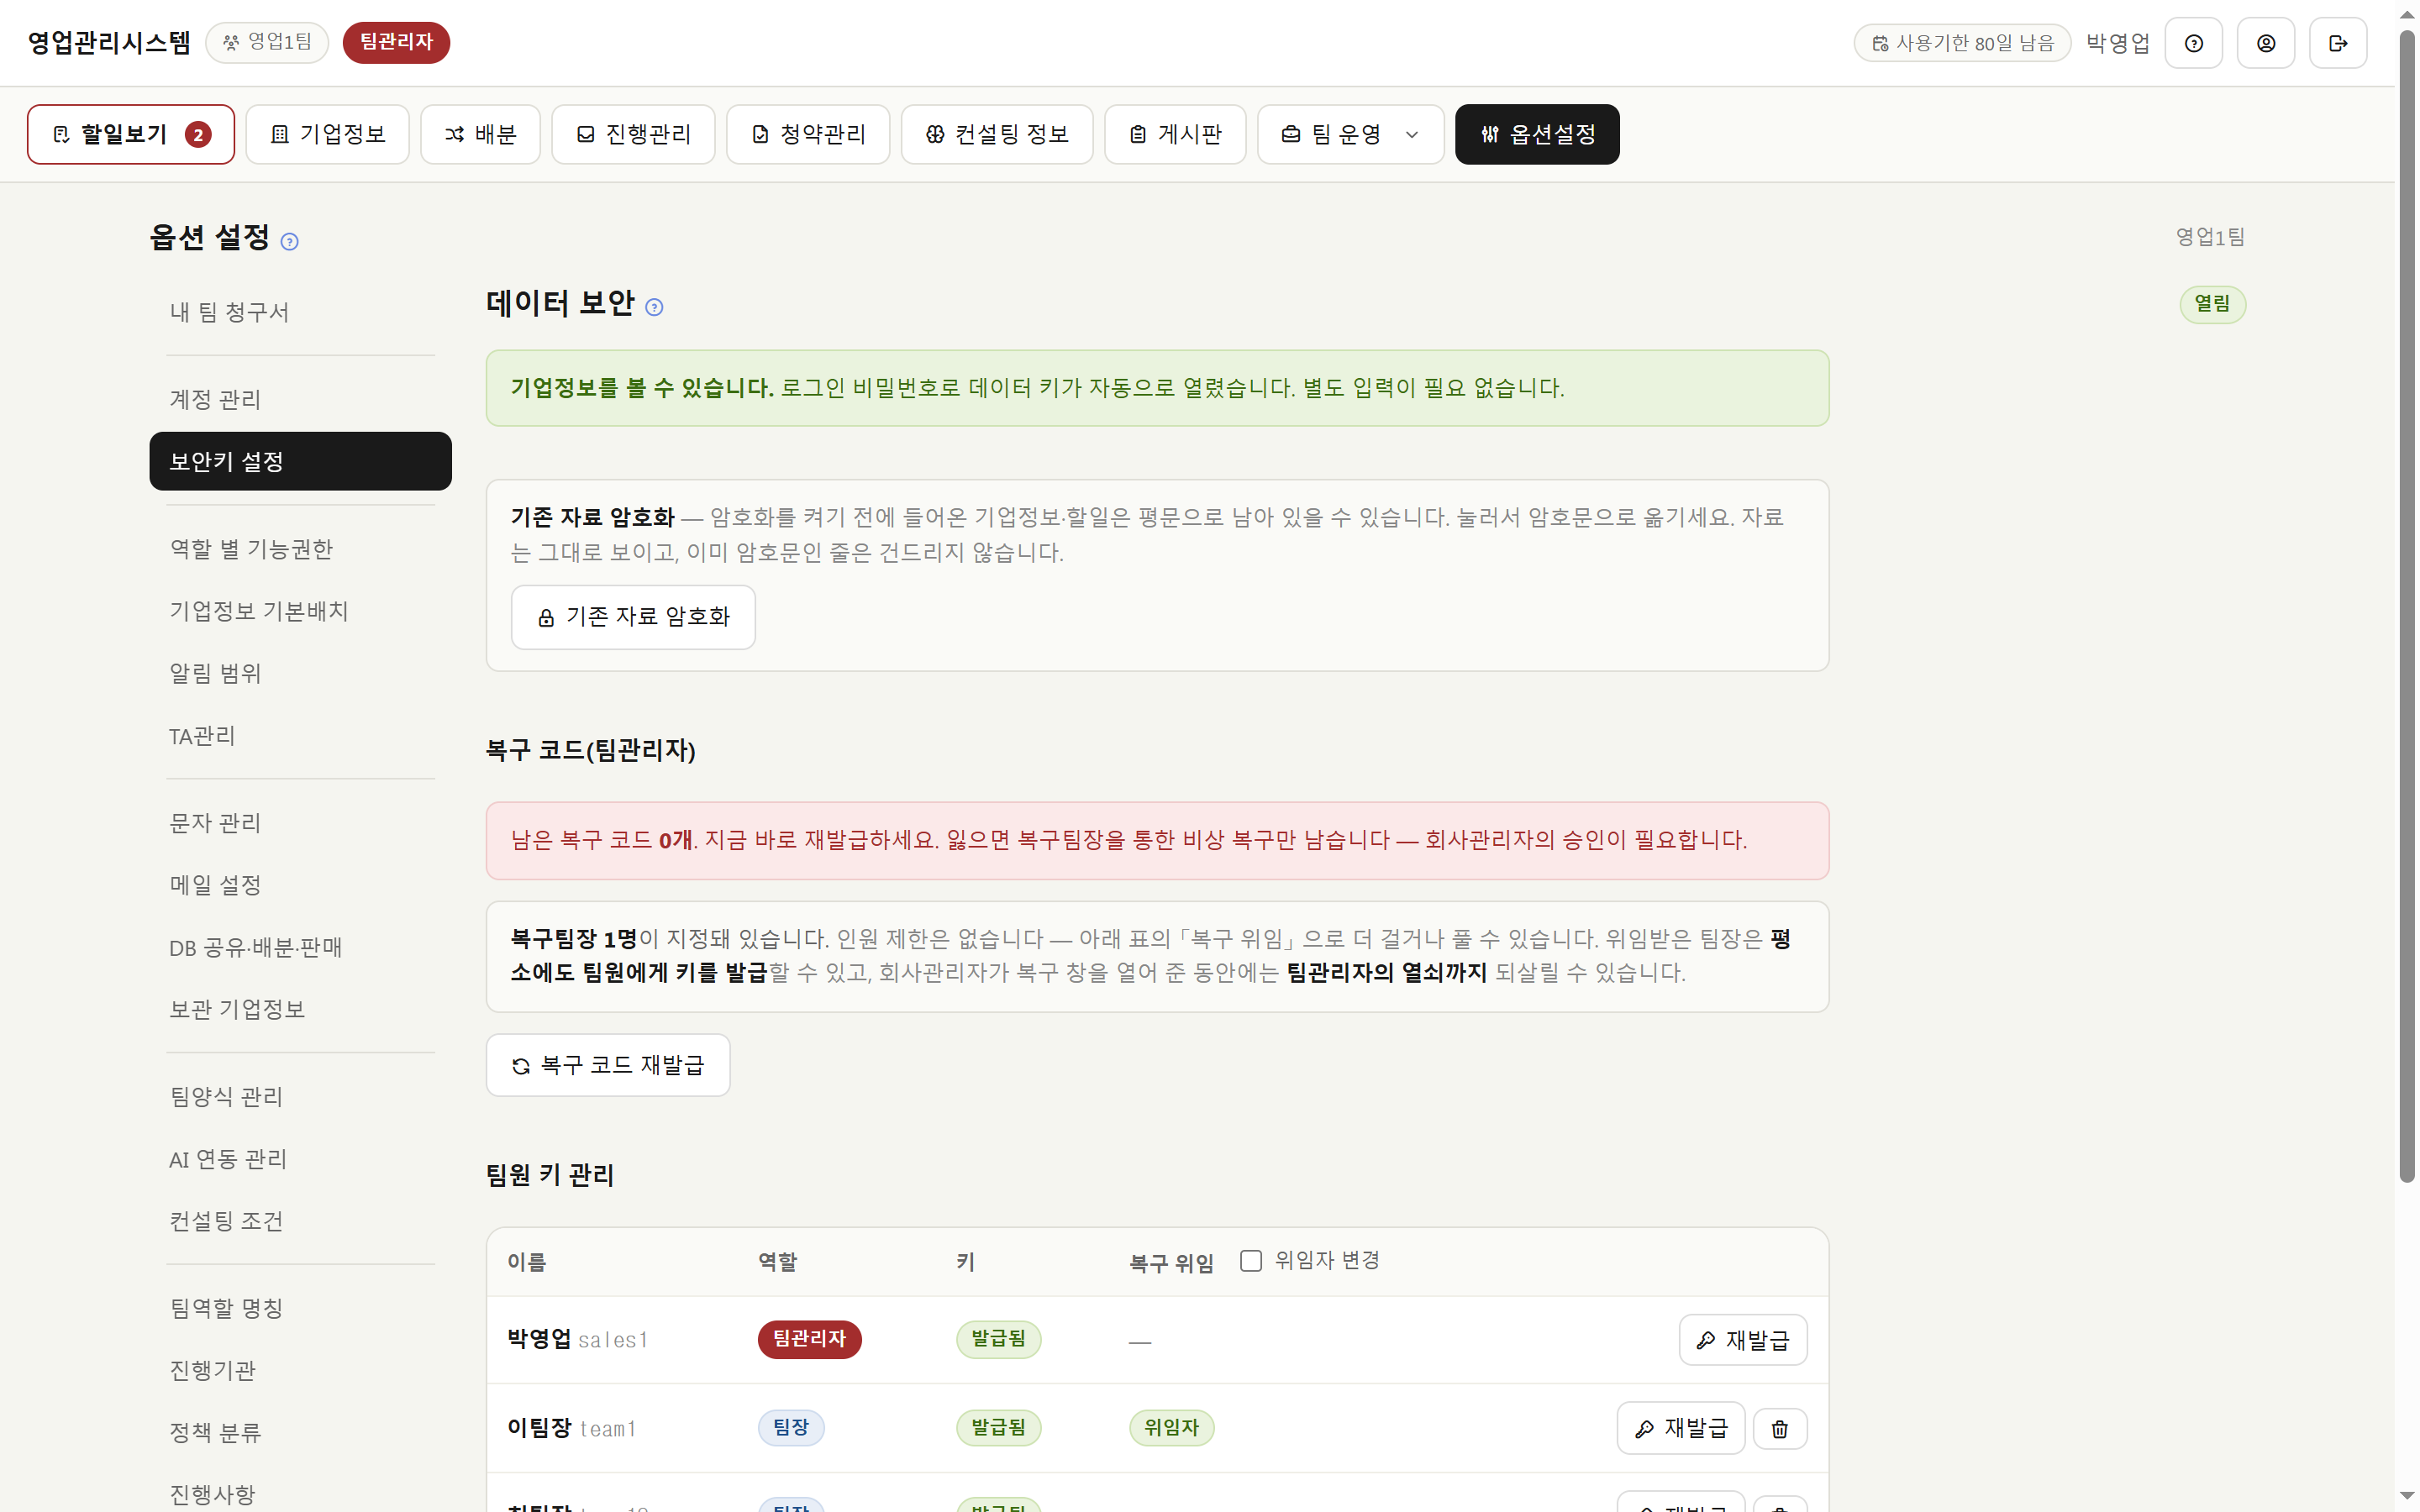The image size is (2420, 1512).
Task: Switch to the 배분 tab
Action: tap(480, 134)
